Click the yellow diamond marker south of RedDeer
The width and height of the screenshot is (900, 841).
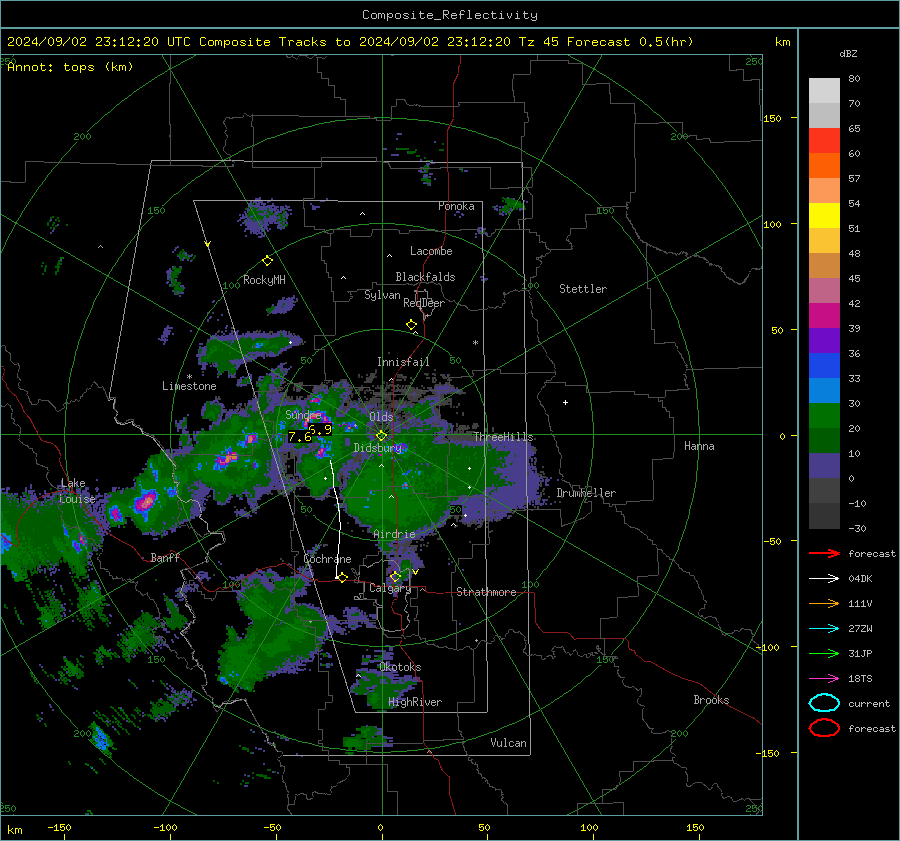point(412,325)
